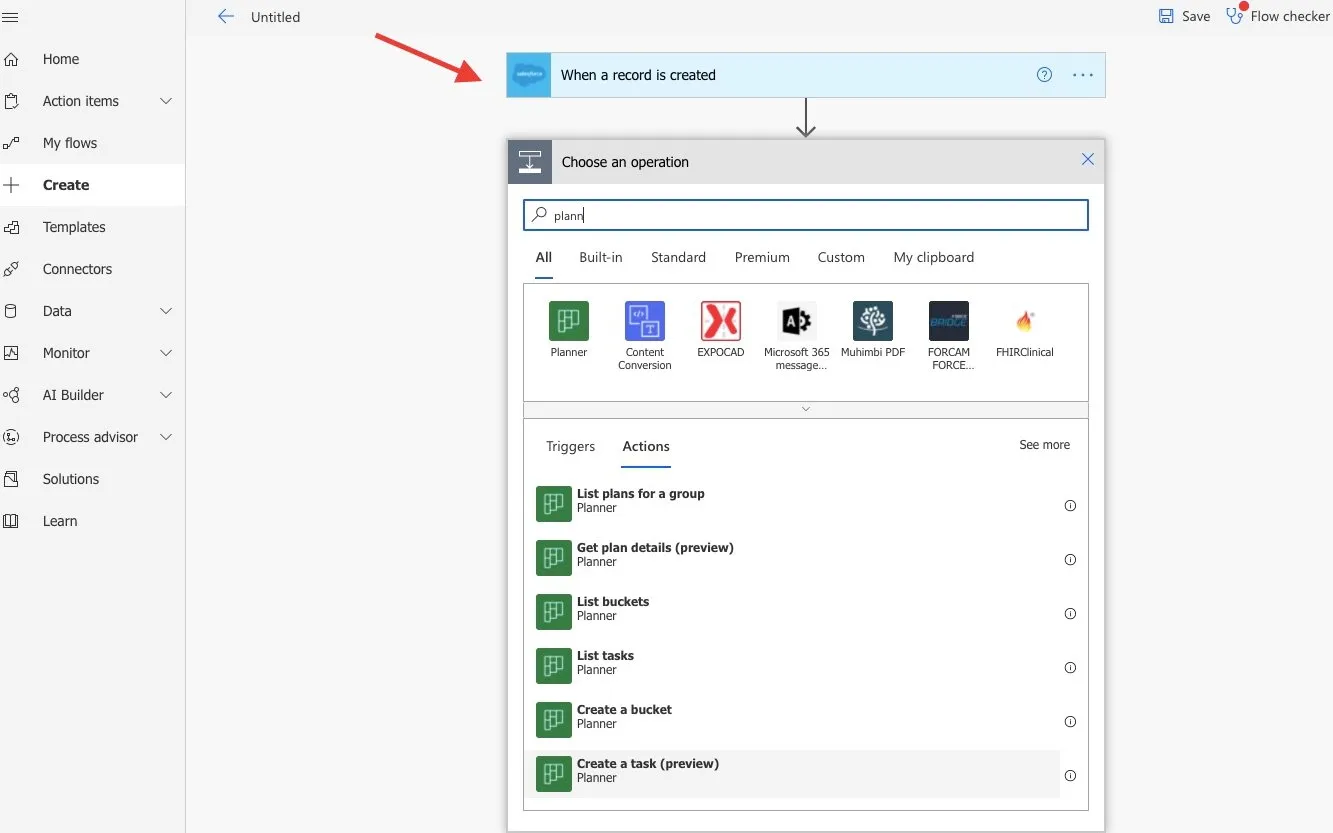Screen dimensions: 1333x833
Task: Click the Create plus icon
Action: 12,185
